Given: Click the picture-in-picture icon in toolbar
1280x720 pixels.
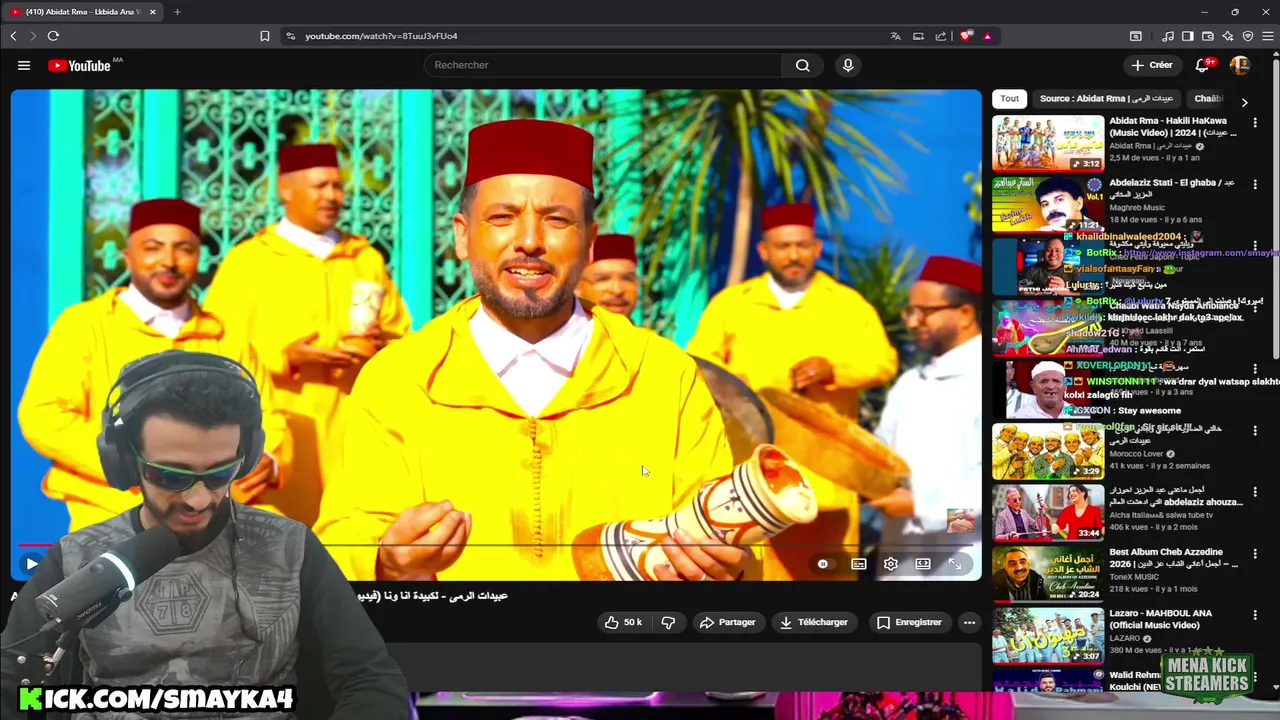Looking at the screenshot, I should (x=1136, y=36).
